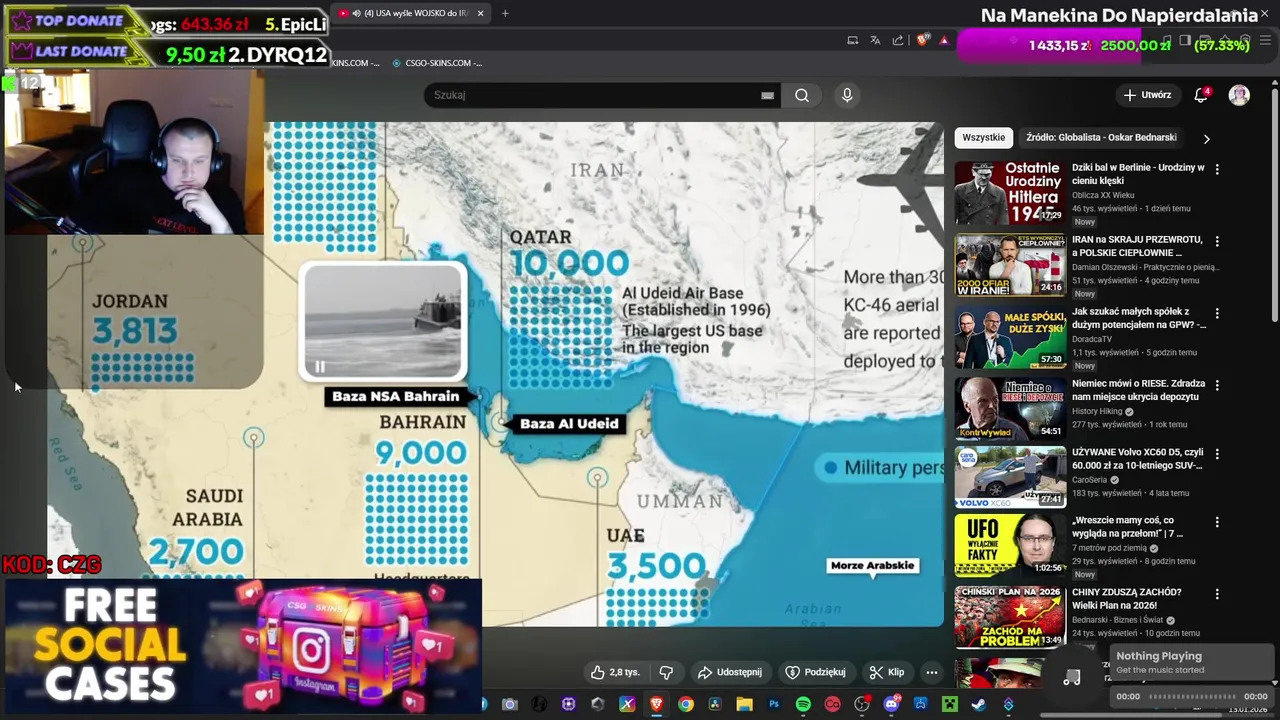Image resolution: width=1280 pixels, height=720 pixels.
Task: Open a new browser tab with plus
Action: pyautogui.click(x=505, y=13)
